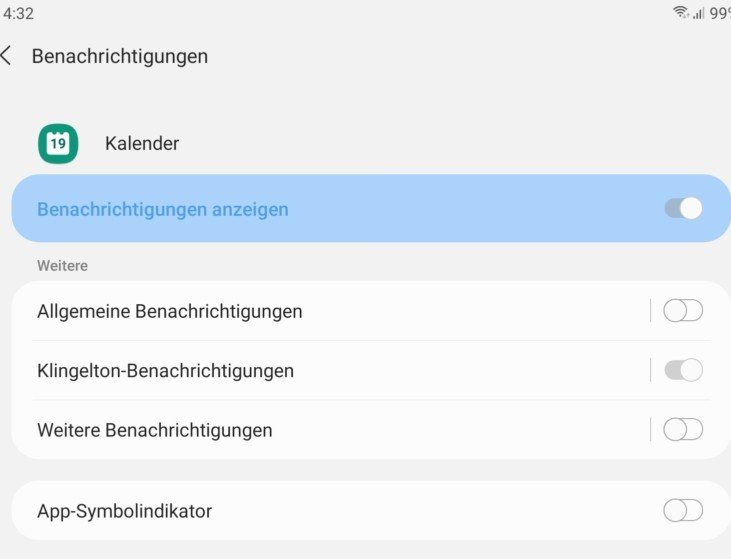
Task: Tap the Benachrichtigungen page title
Action: coord(120,56)
